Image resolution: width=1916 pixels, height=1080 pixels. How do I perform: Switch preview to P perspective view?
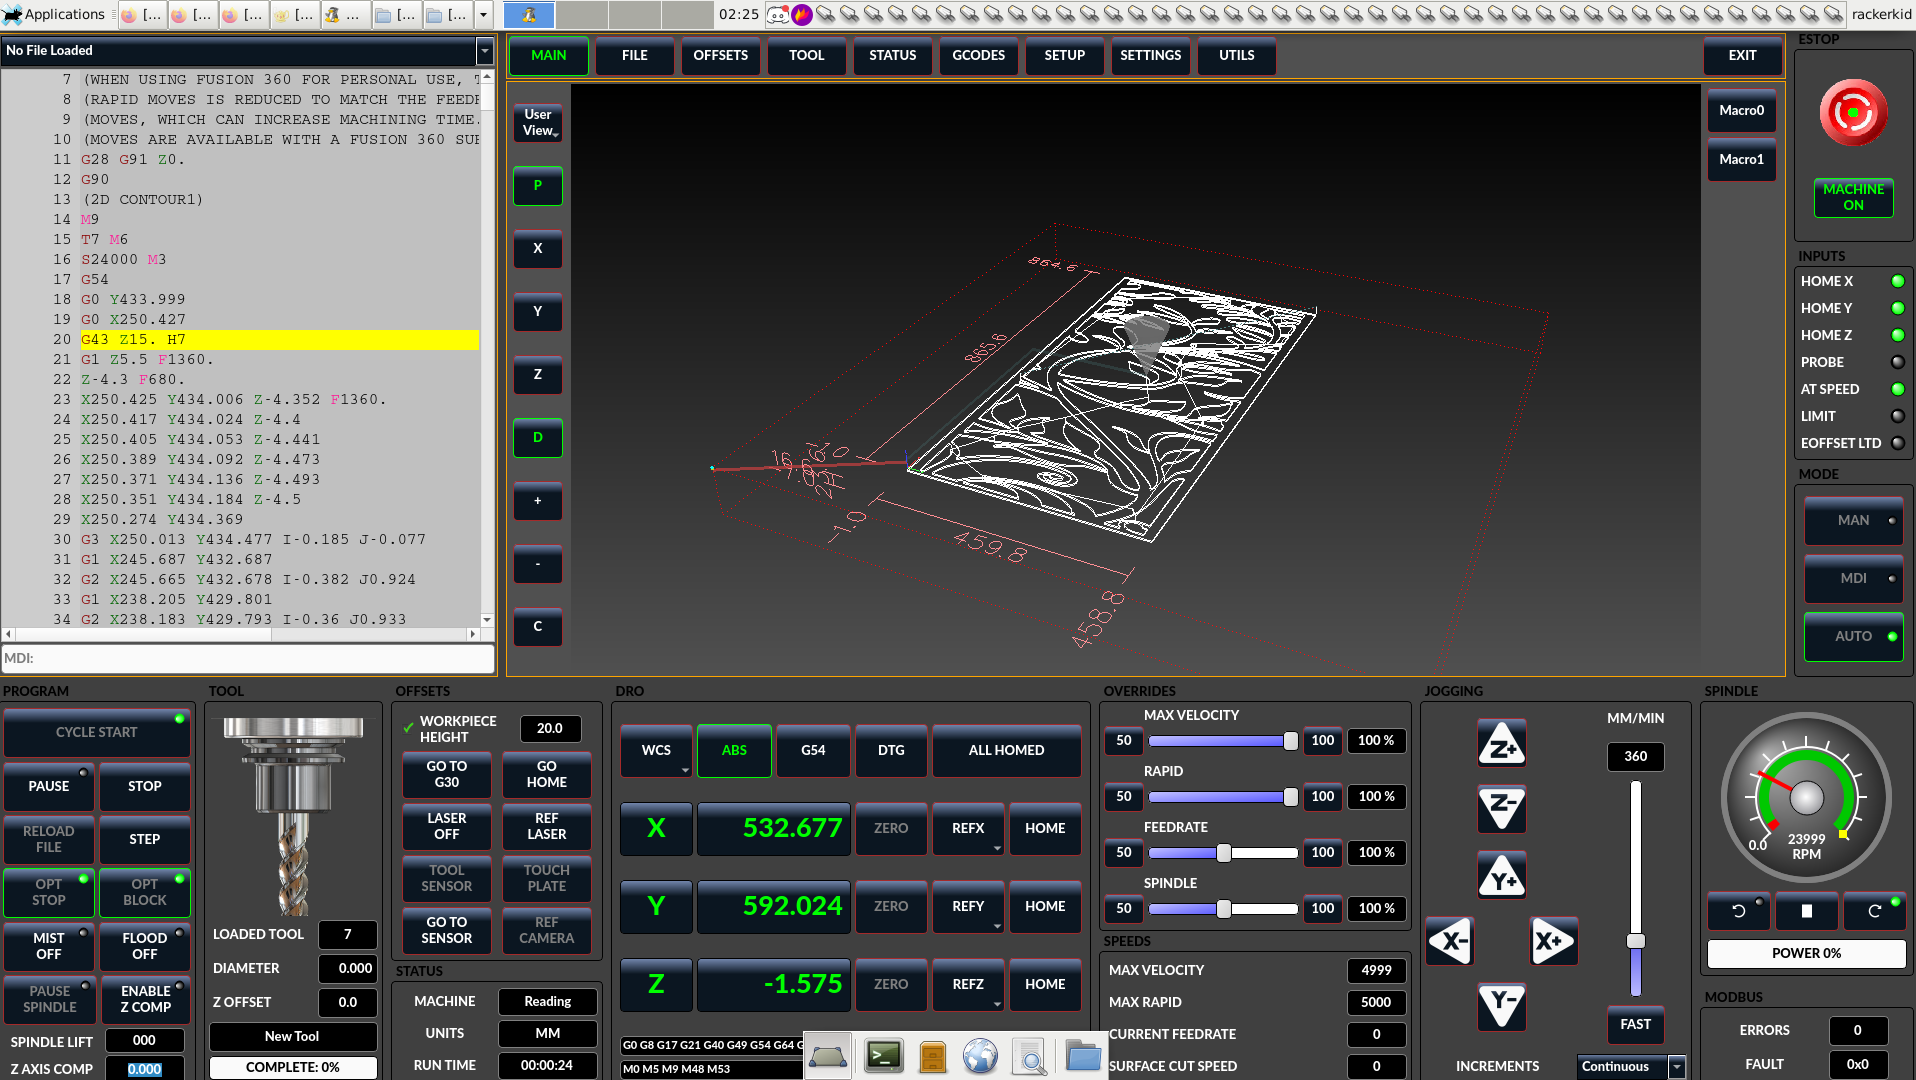(538, 186)
